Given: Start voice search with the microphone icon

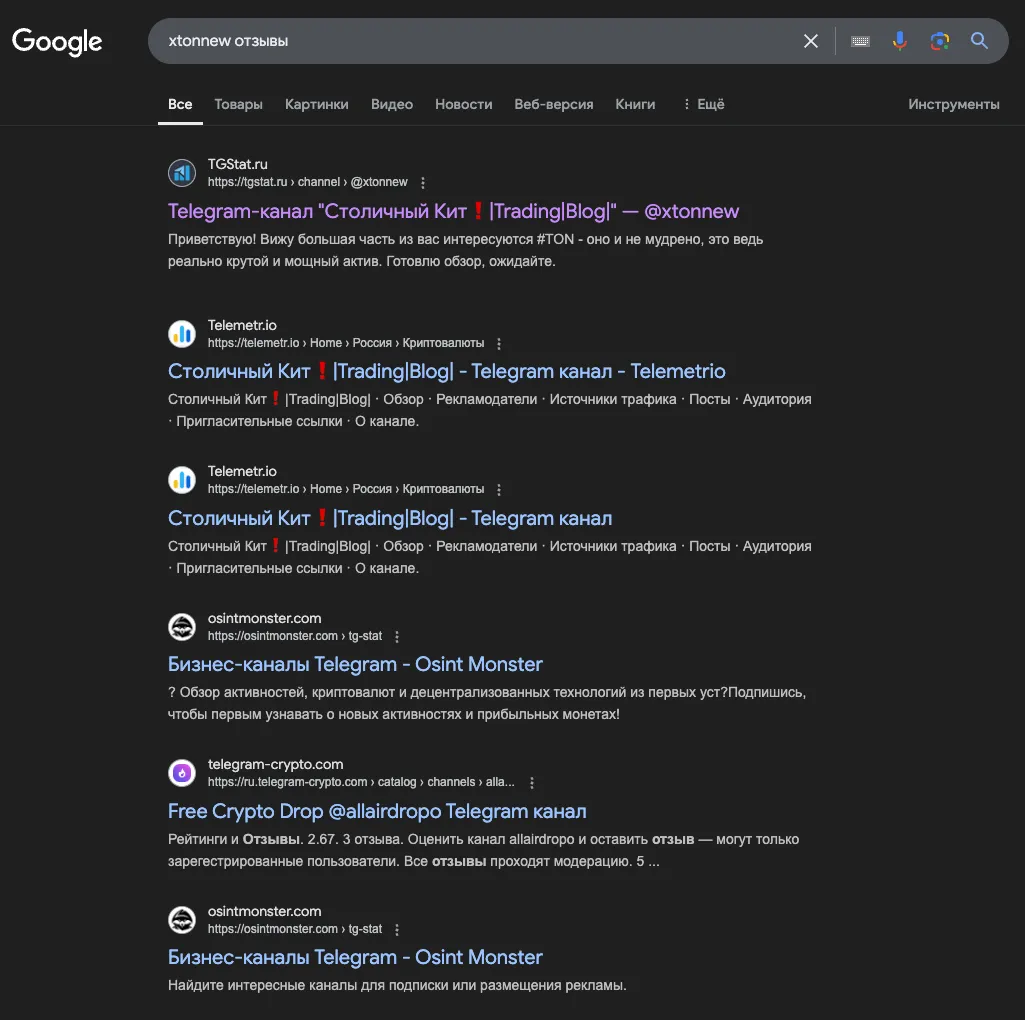Looking at the screenshot, I should (x=899, y=41).
